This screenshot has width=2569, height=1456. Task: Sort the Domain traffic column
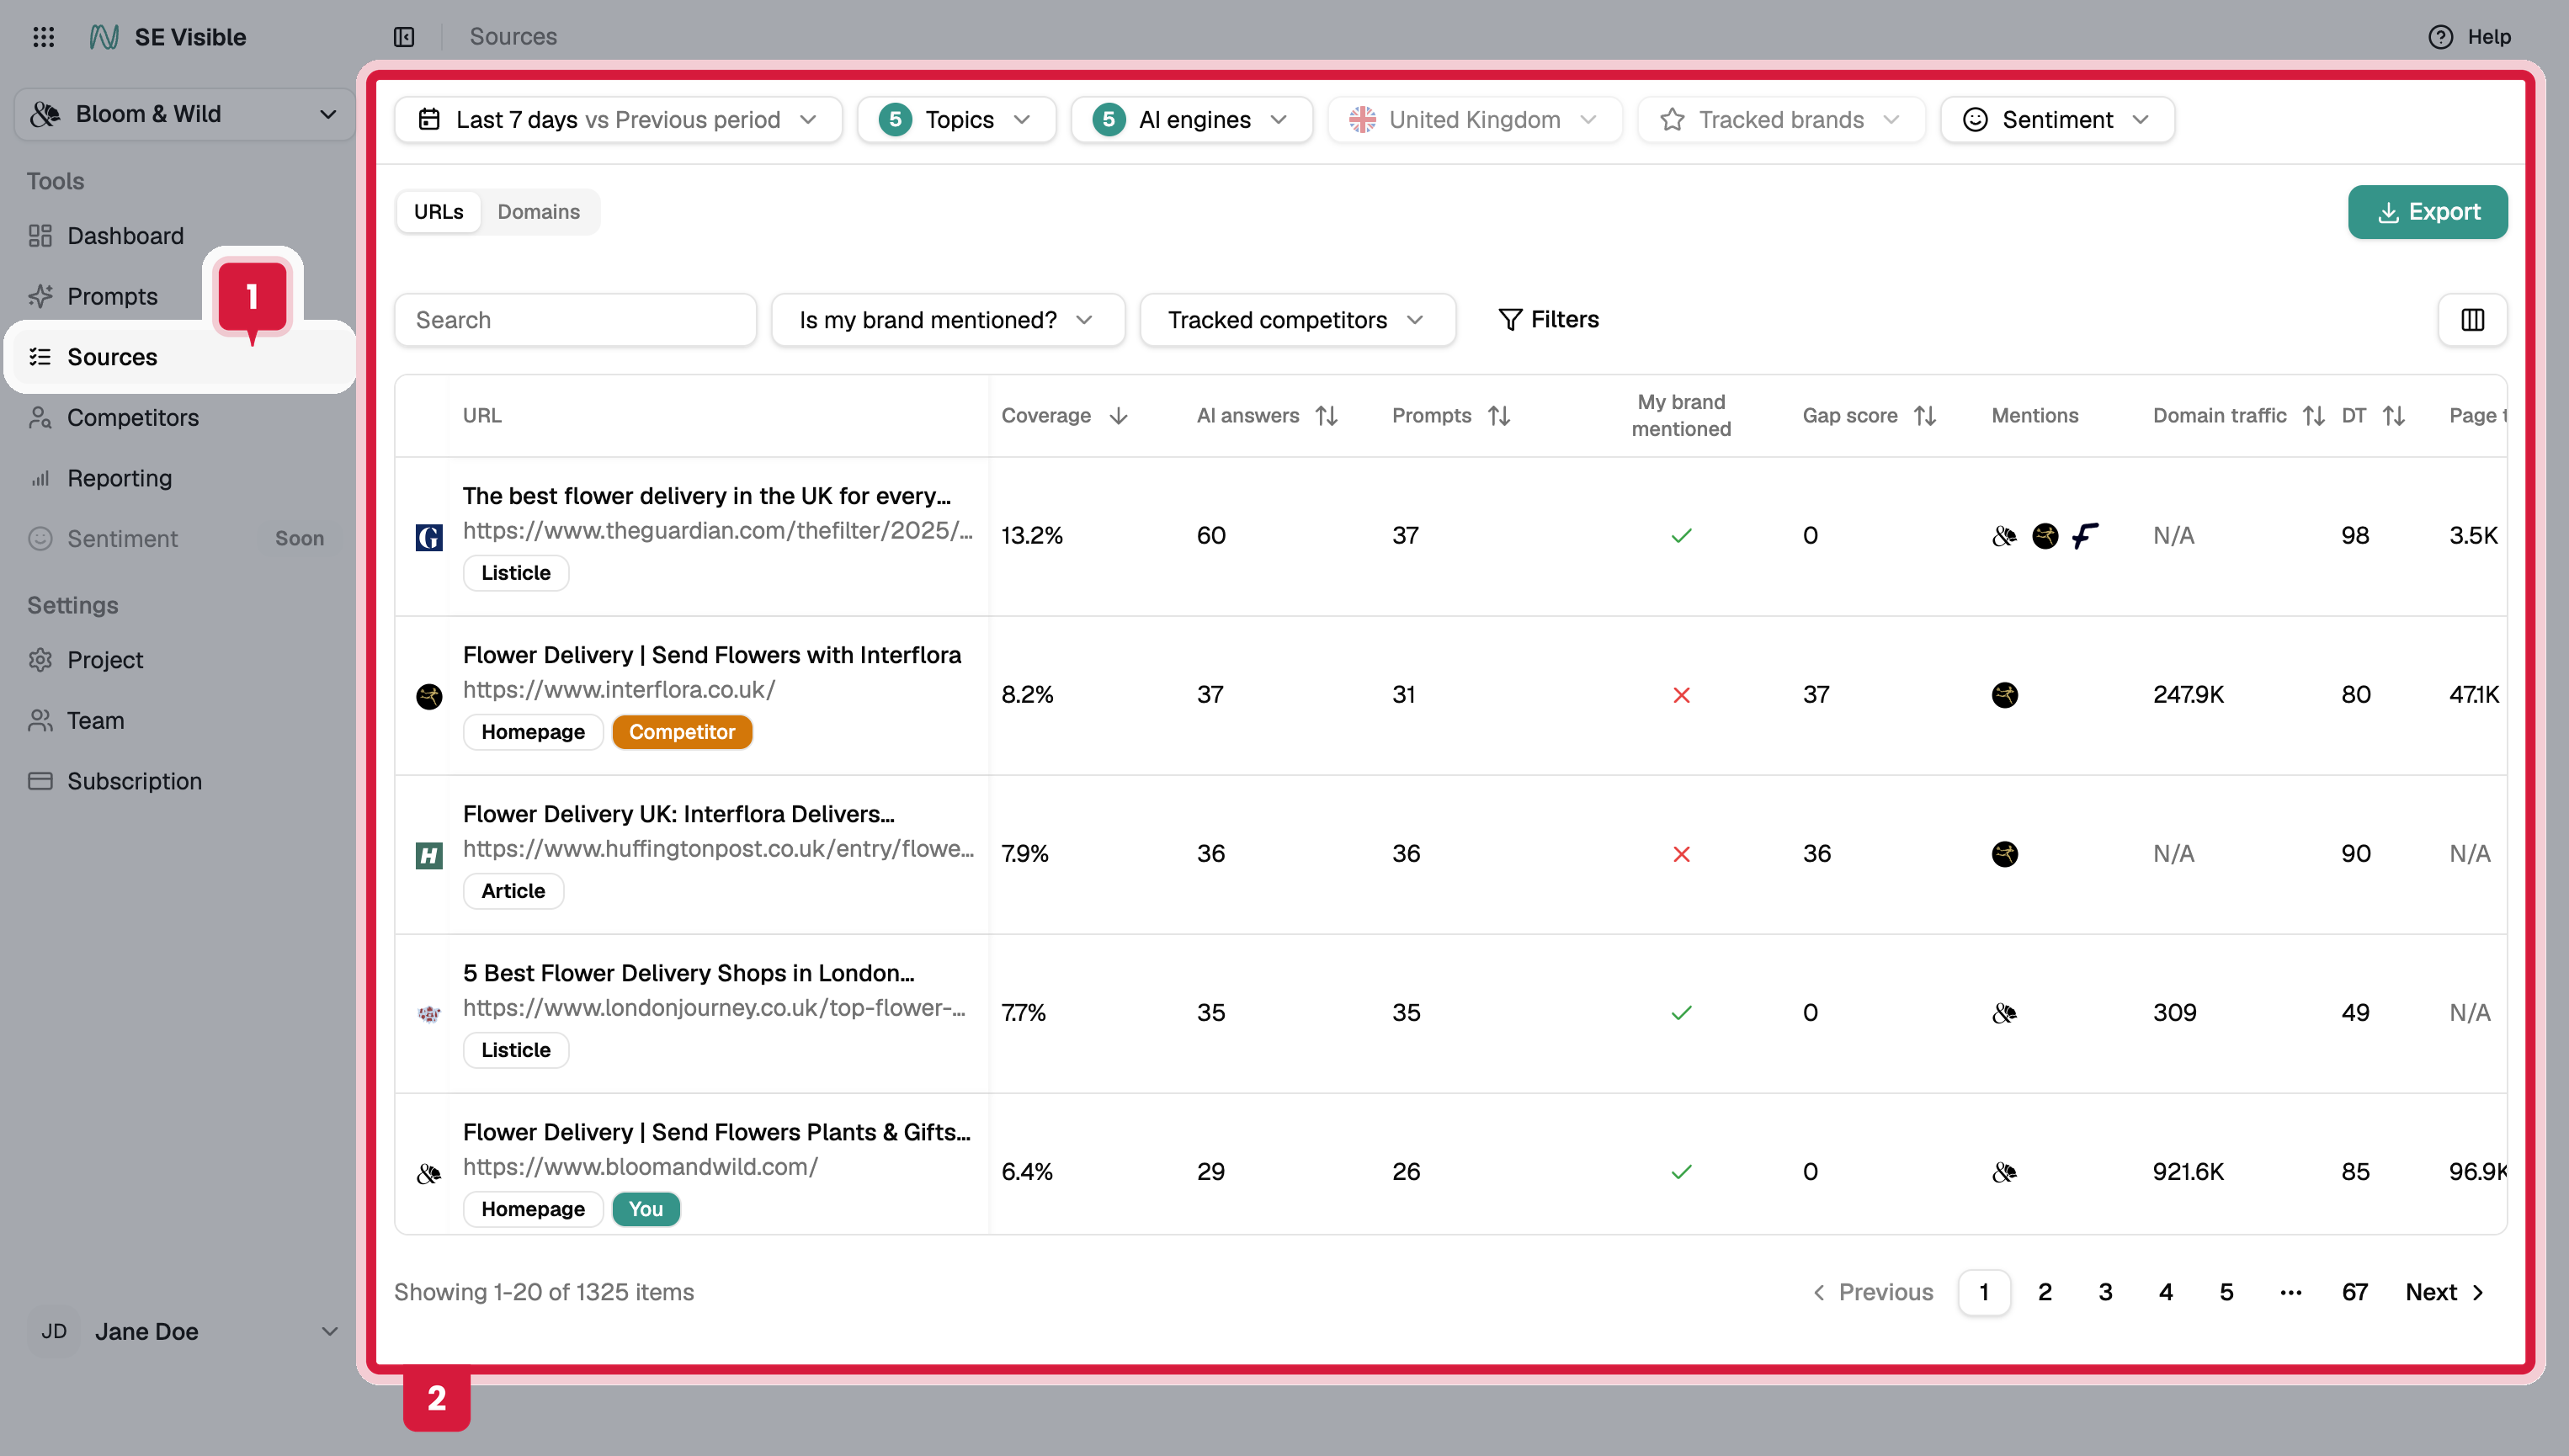[x=2313, y=416]
